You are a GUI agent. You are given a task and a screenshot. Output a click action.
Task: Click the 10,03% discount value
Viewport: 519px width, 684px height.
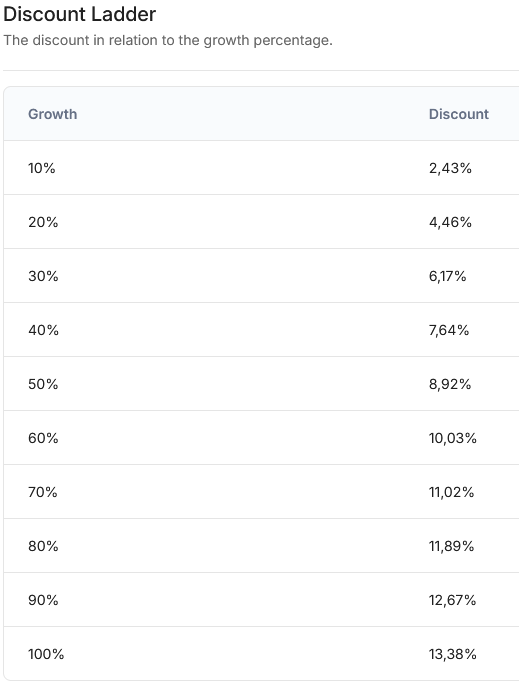[x=453, y=438]
